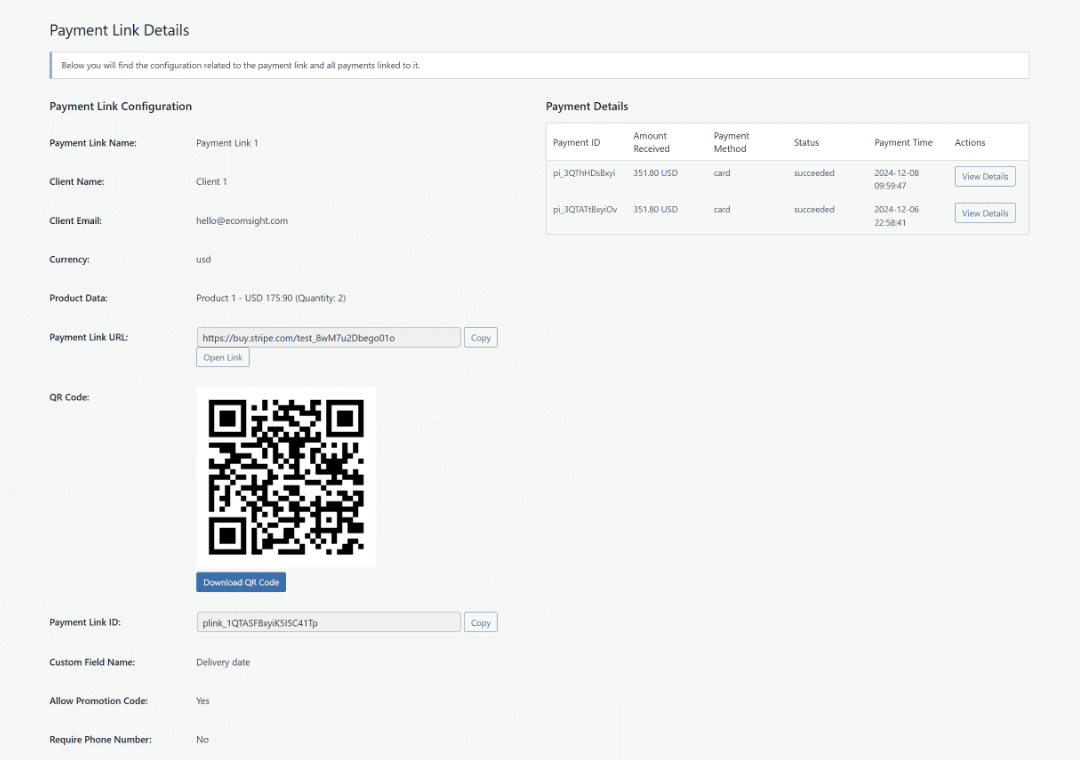Click the Status column header
The image size is (1080, 760).
(806, 142)
